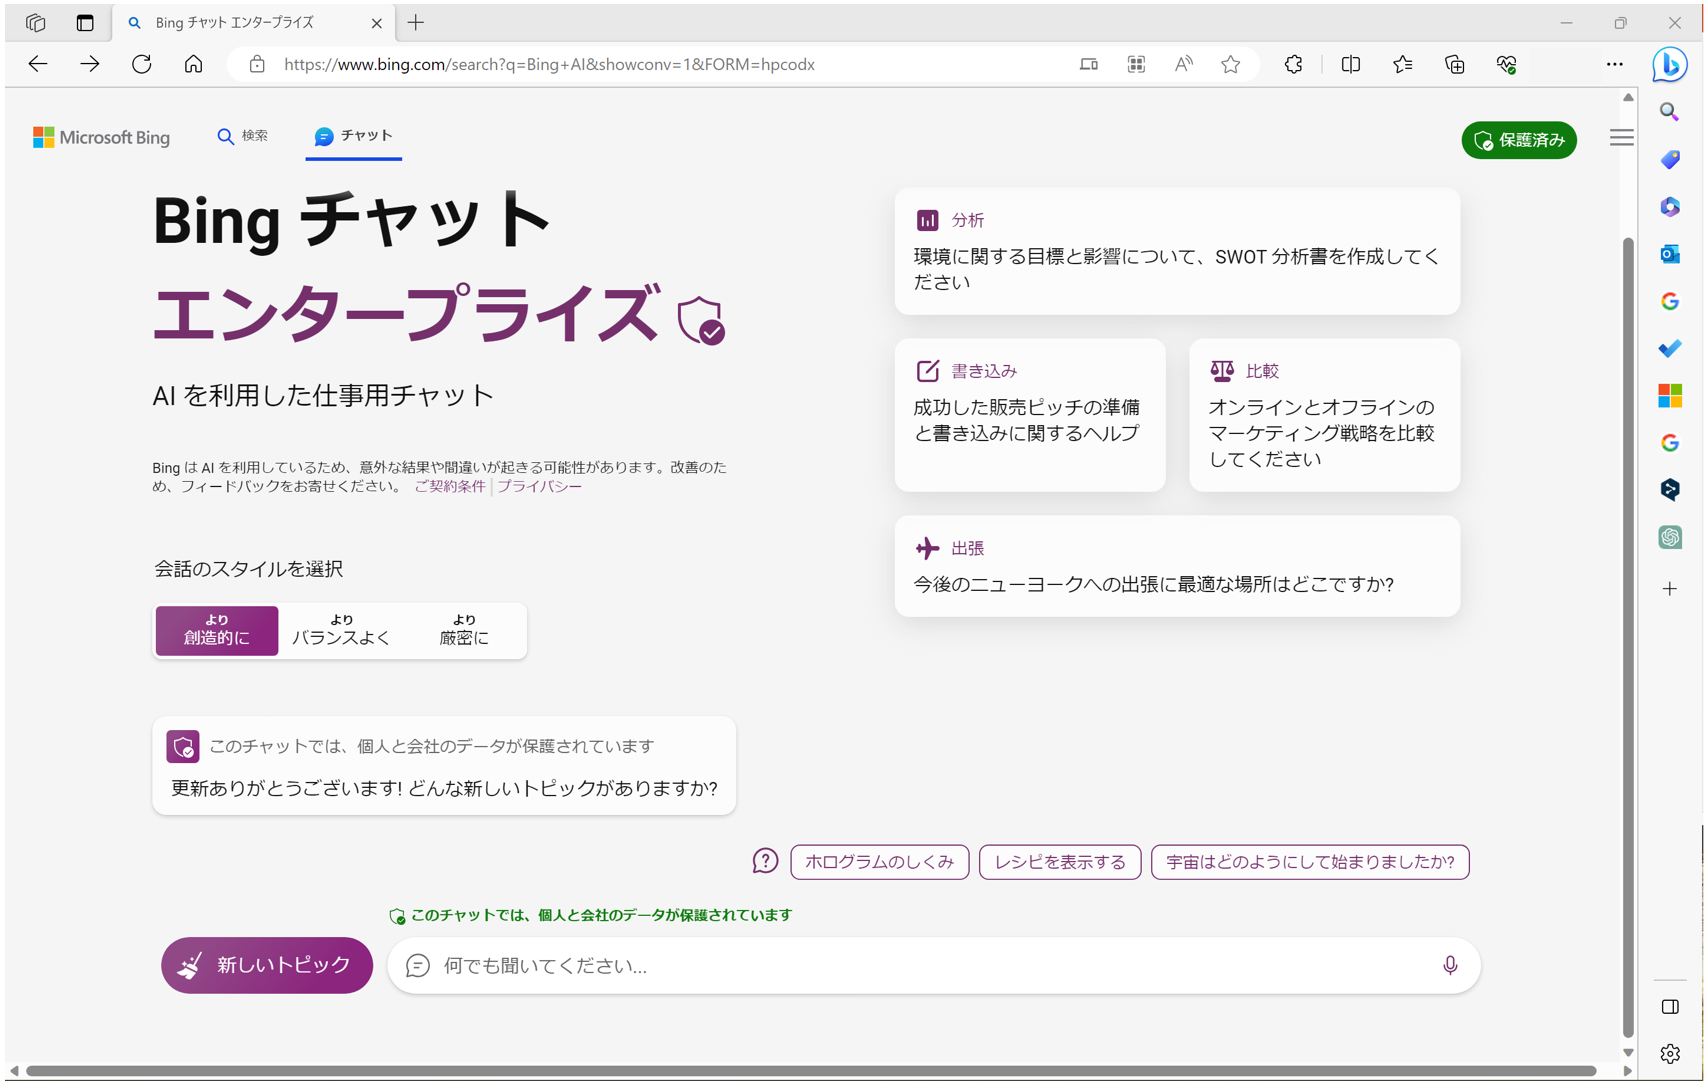1706x1085 pixels.
Task: Focus the 何でも聞いてください chat input
Action: (933, 965)
